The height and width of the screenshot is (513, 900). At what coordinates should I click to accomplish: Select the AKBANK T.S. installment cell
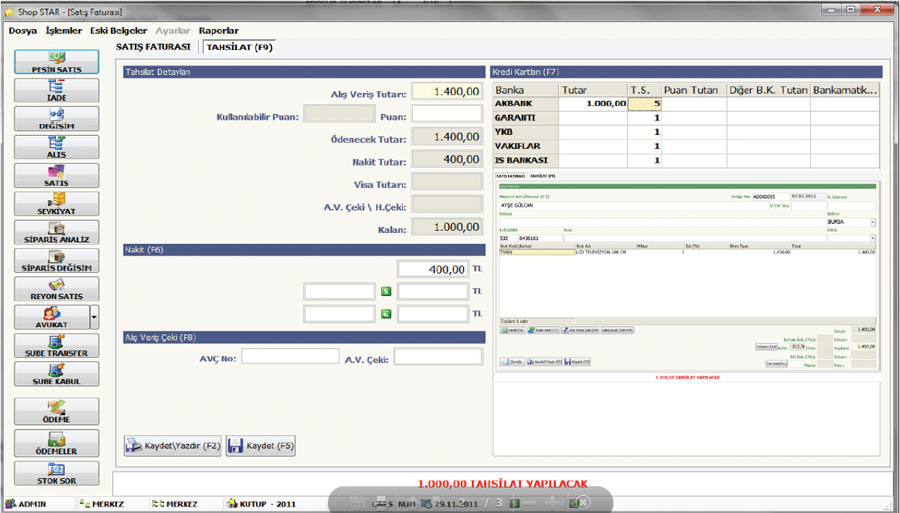pos(645,104)
